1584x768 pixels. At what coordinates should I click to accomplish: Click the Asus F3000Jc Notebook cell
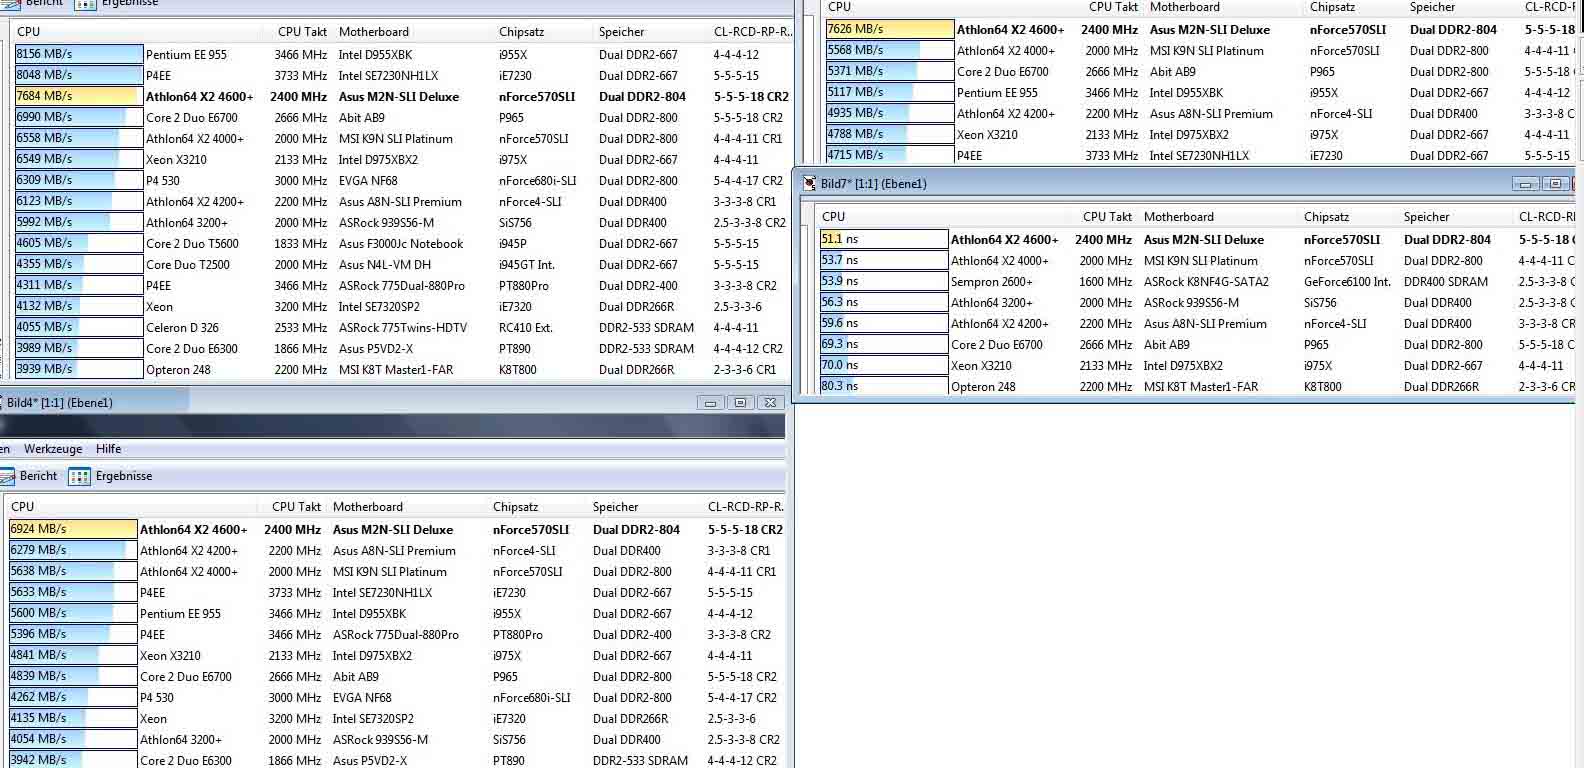click(401, 244)
